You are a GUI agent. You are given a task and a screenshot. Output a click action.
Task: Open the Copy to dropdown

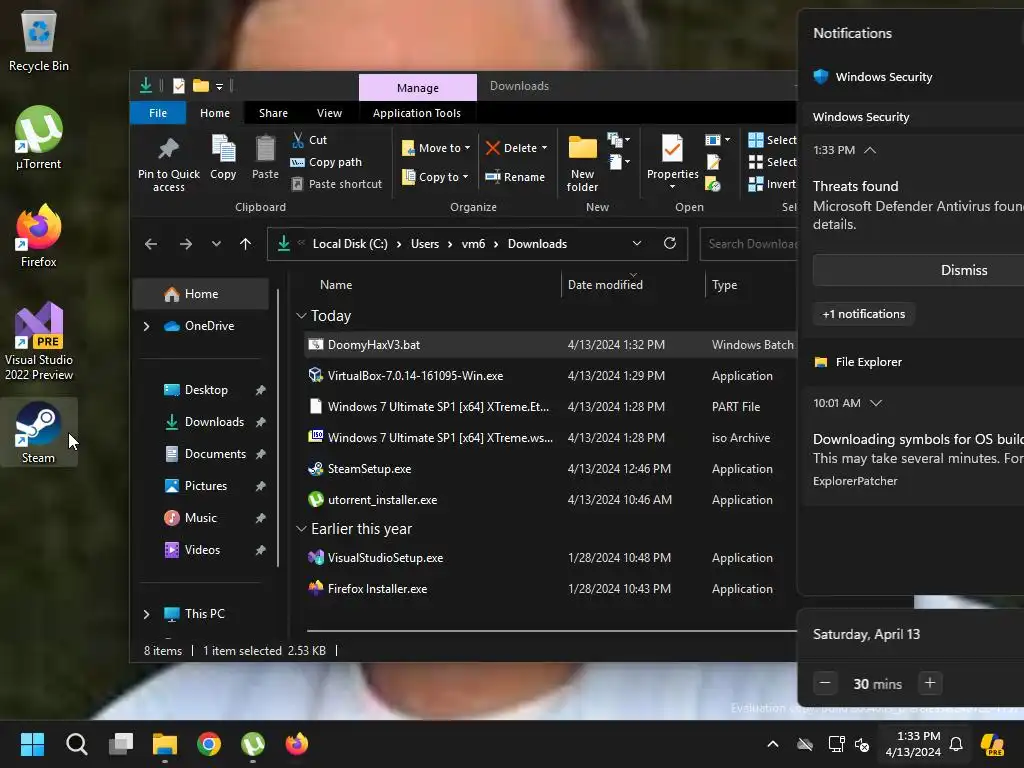pyautogui.click(x=435, y=177)
